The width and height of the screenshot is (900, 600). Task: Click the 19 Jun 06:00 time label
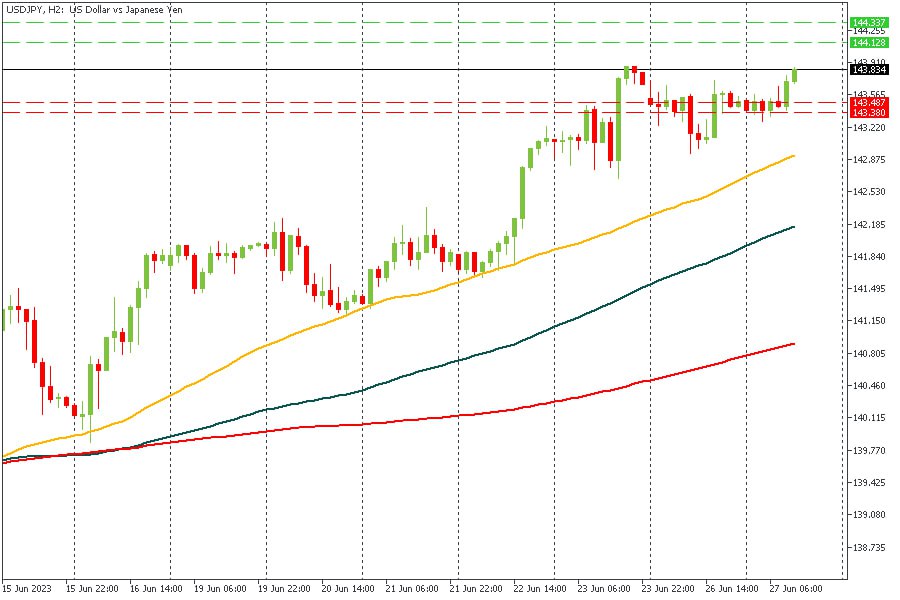pyautogui.click(x=220, y=589)
